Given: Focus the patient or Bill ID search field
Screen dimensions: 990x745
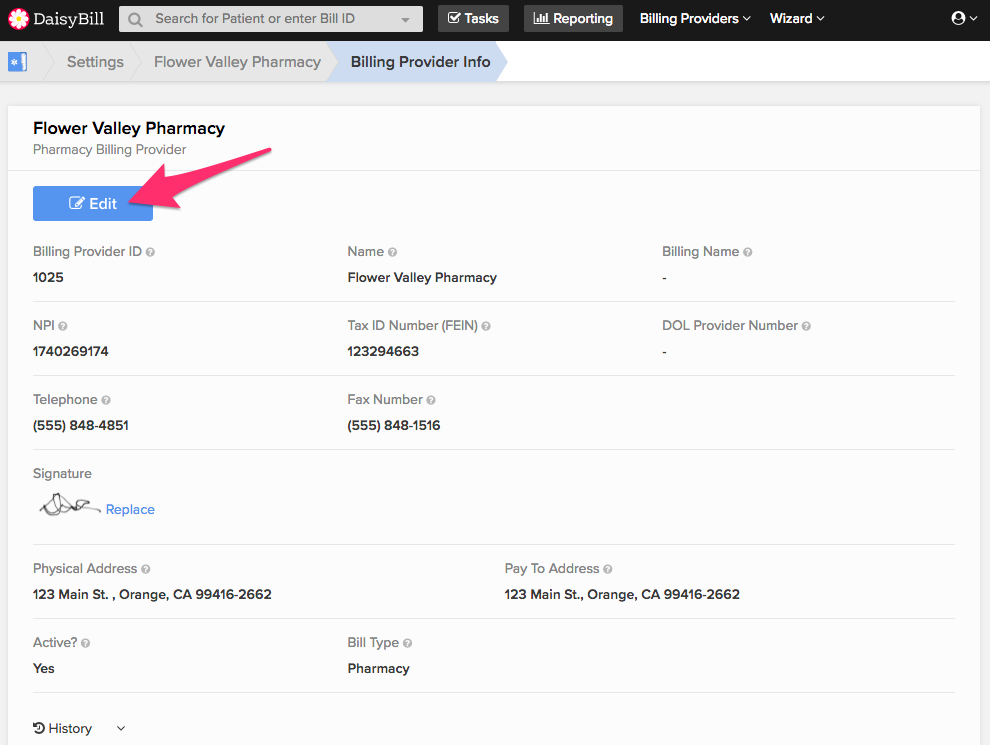Looking at the screenshot, I should (271, 19).
